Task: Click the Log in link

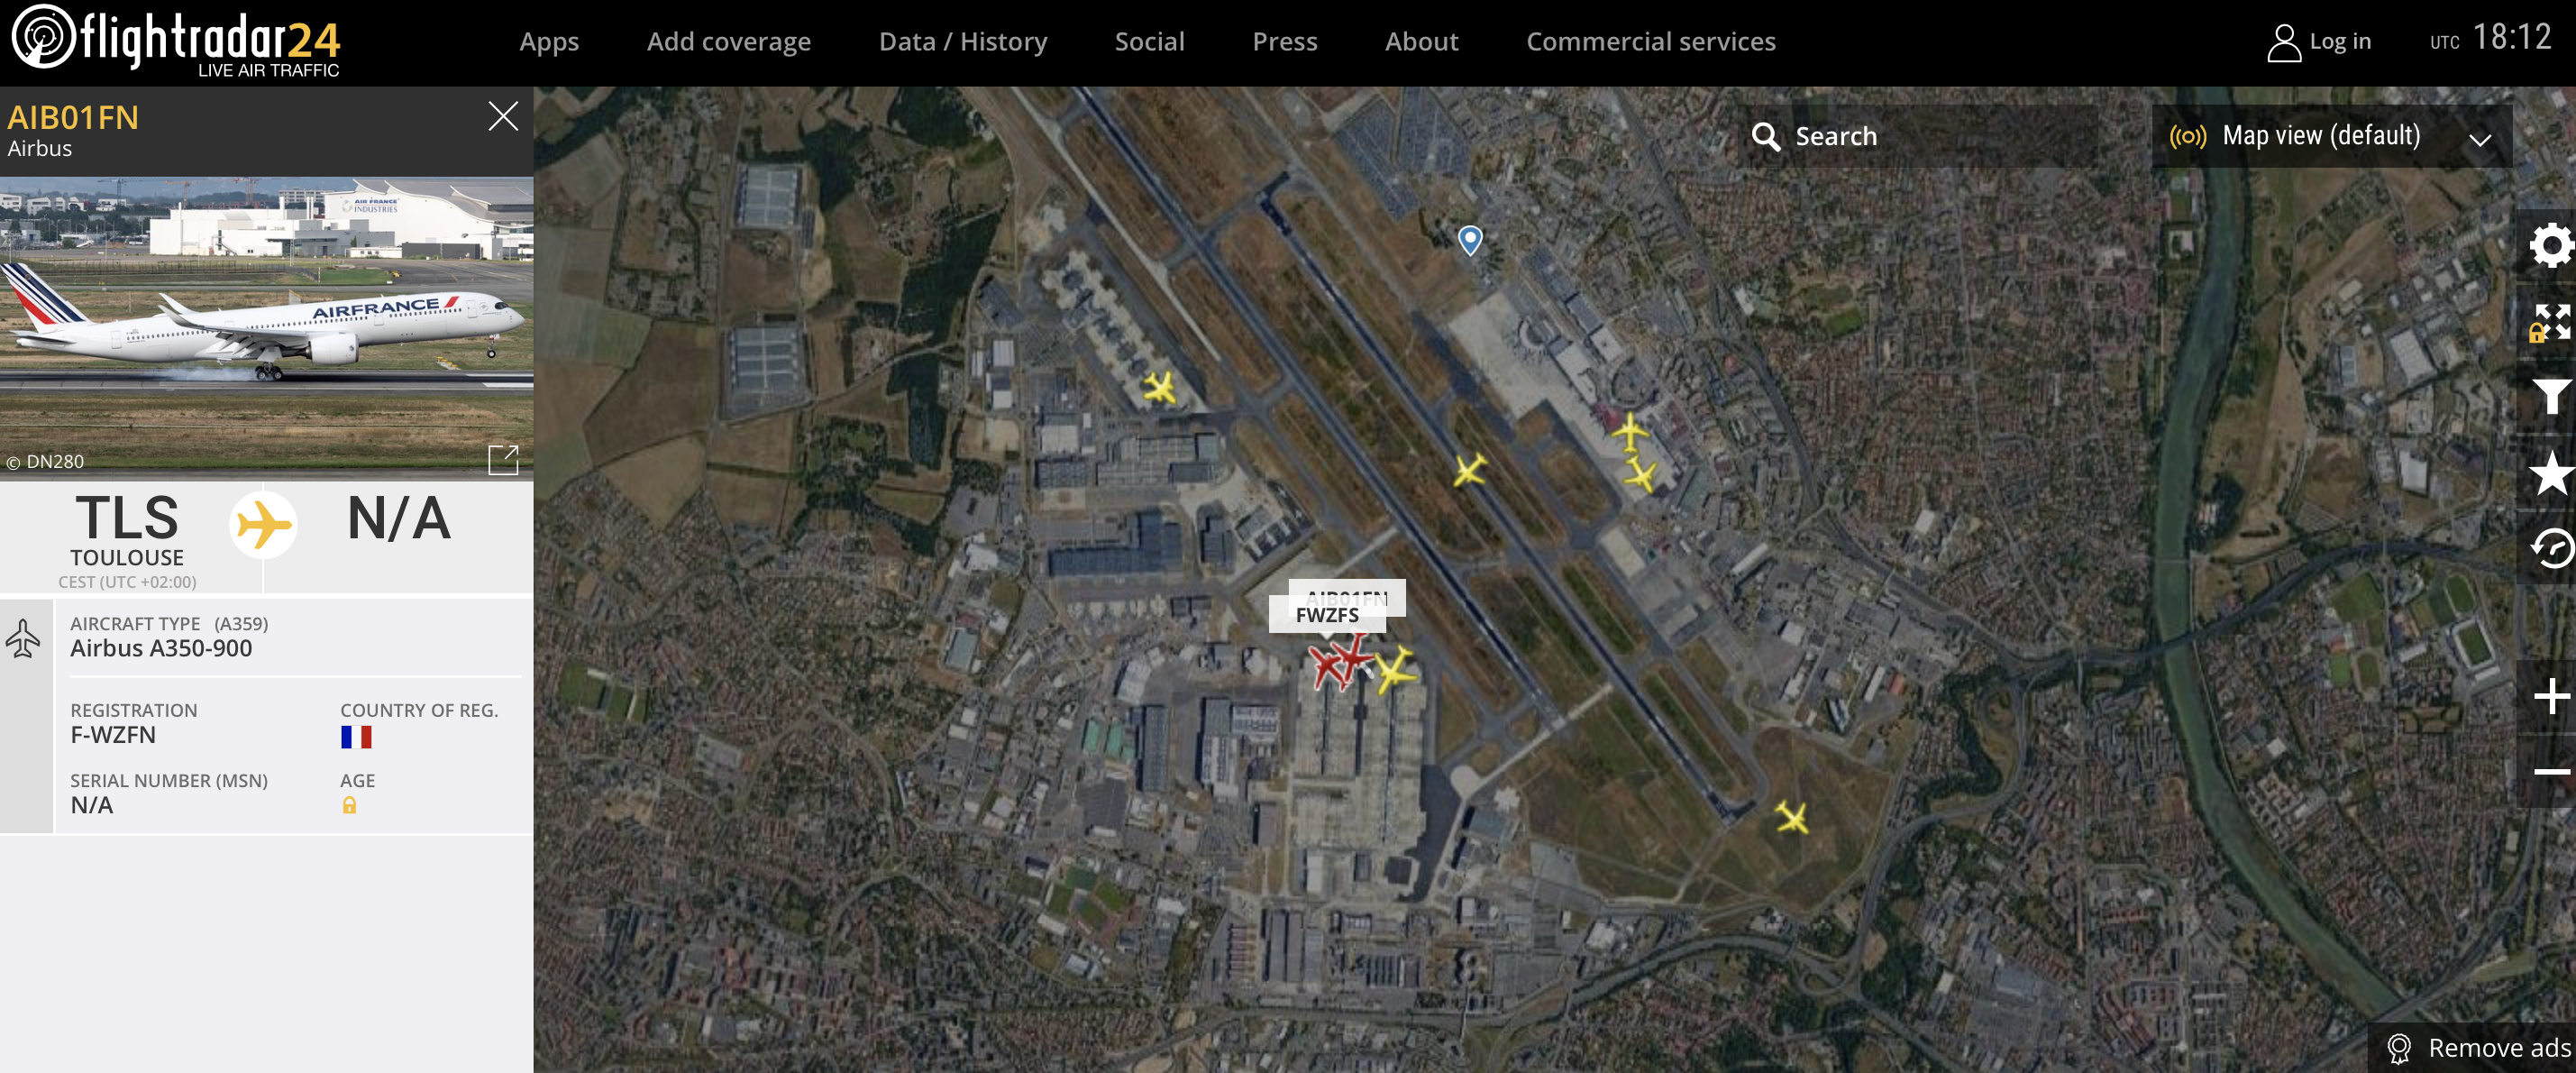Action: tap(2319, 42)
